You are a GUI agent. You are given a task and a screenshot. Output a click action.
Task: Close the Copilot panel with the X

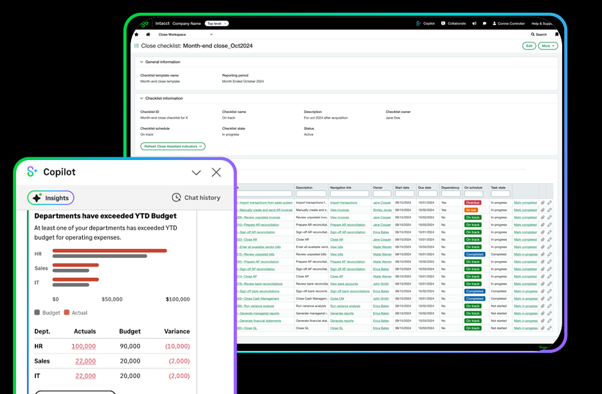[216, 172]
